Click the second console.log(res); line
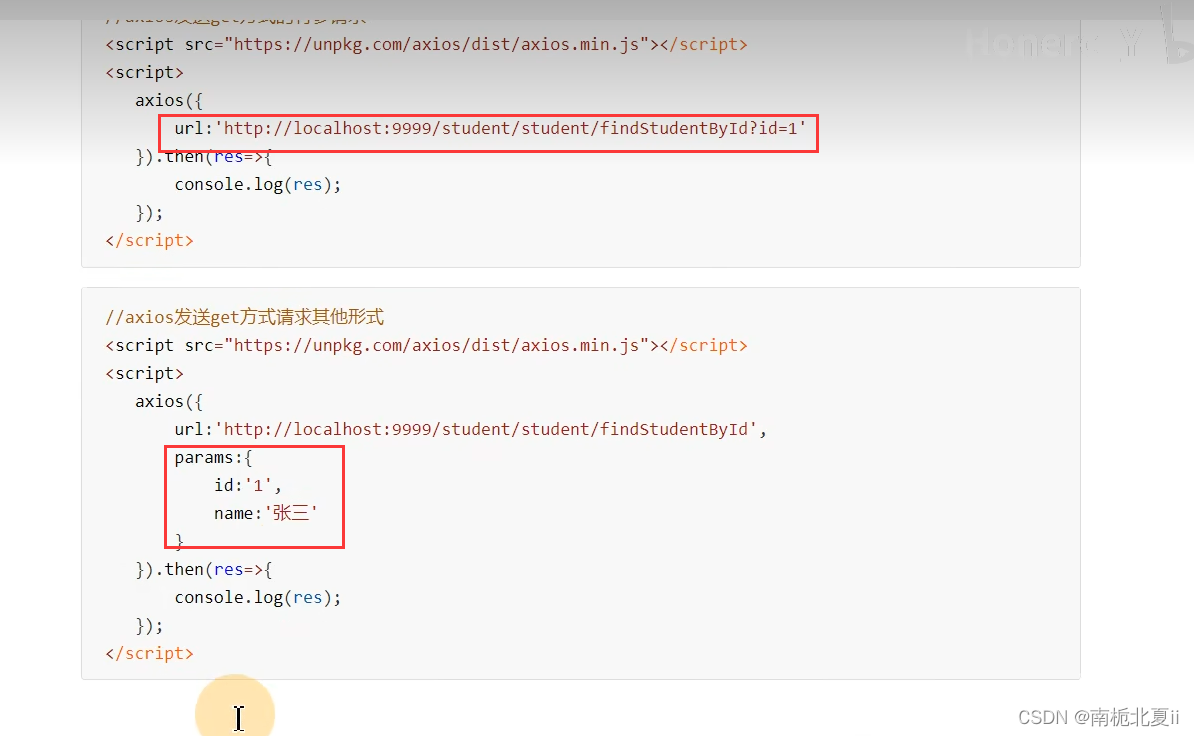1194x736 pixels. [257, 597]
